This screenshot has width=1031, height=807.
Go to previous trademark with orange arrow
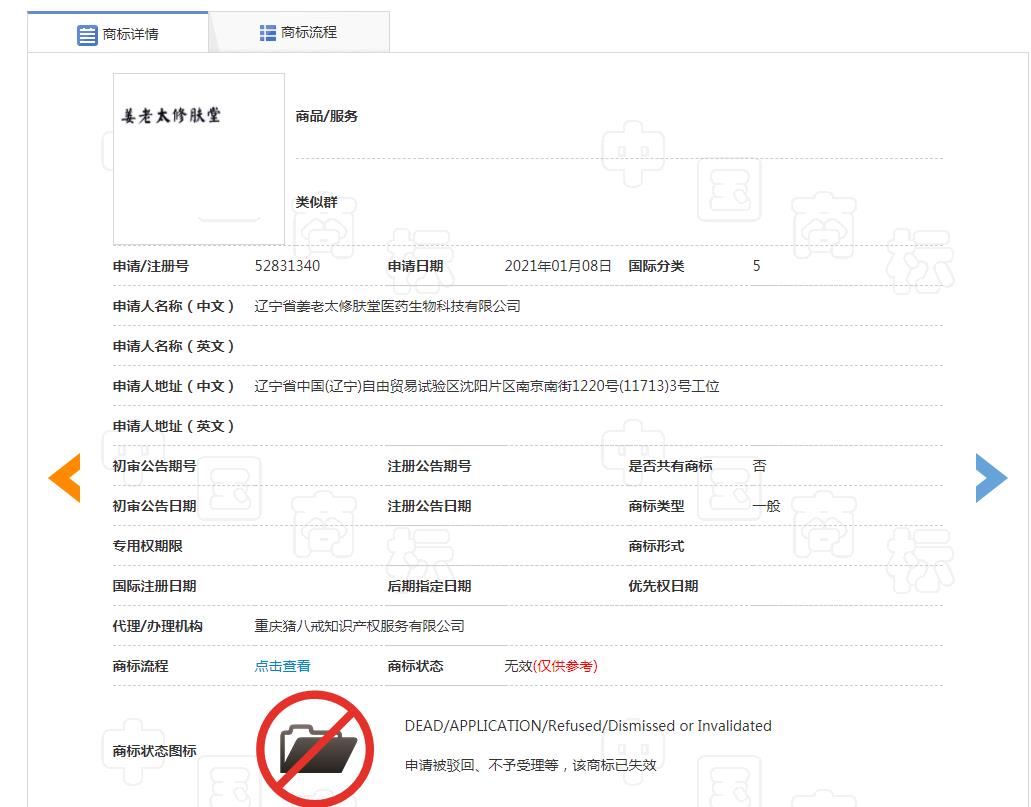[64, 477]
